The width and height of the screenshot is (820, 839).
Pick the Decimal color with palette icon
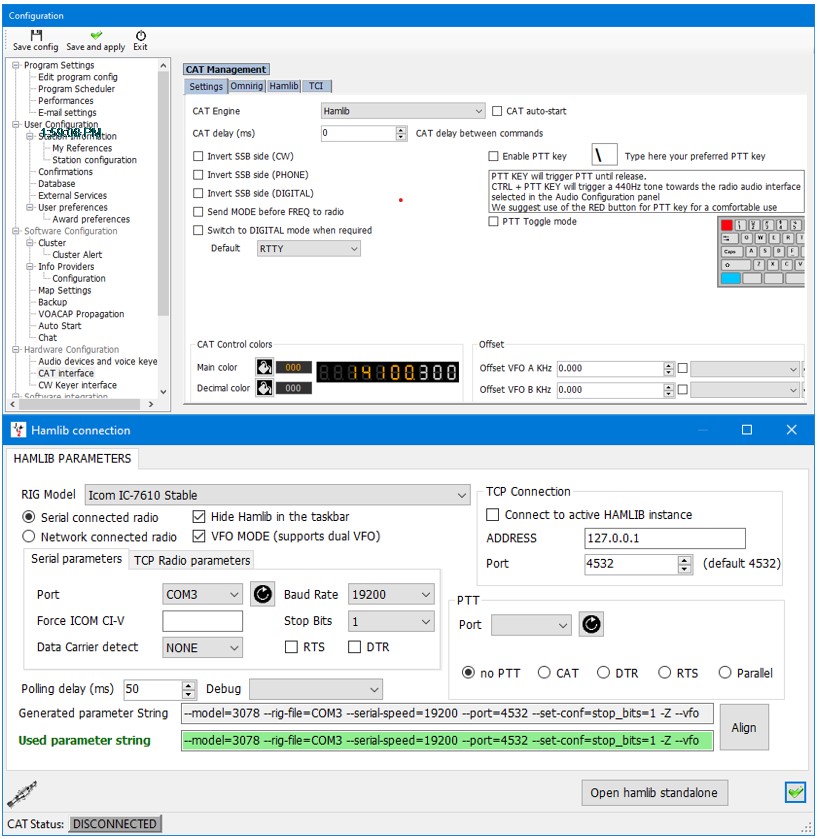[264, 388]
